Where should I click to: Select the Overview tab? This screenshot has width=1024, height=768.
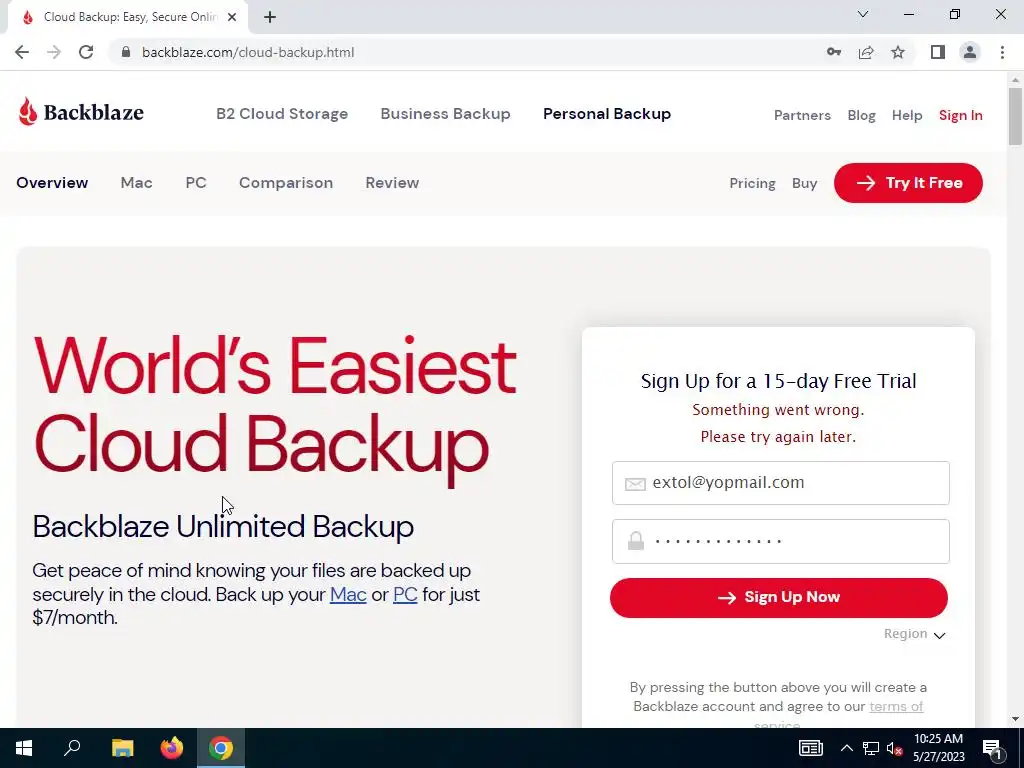52,183
